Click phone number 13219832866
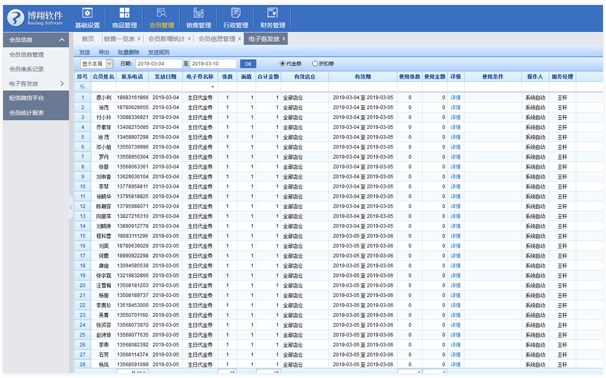Viewport: 606px width, 378px height. click(x=133, y=276)
